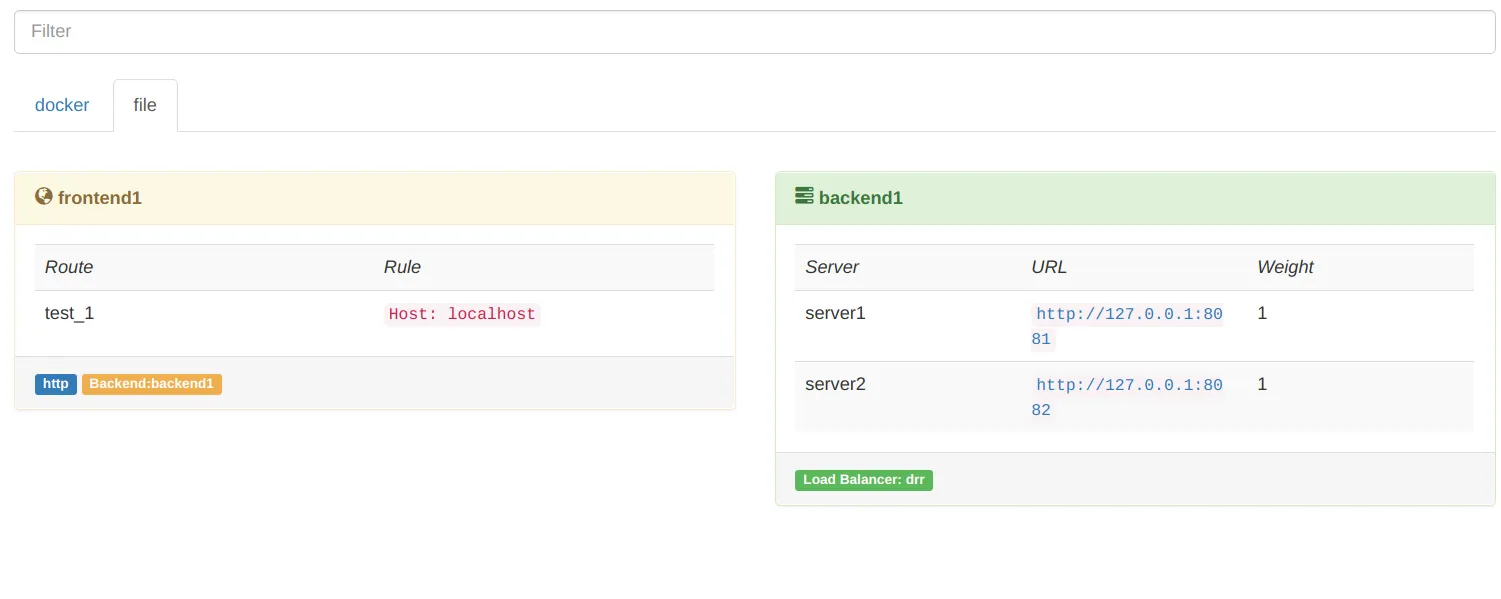Switch to the docker tab
This screenshot has height=599, width=1501.
click(62, 105)
